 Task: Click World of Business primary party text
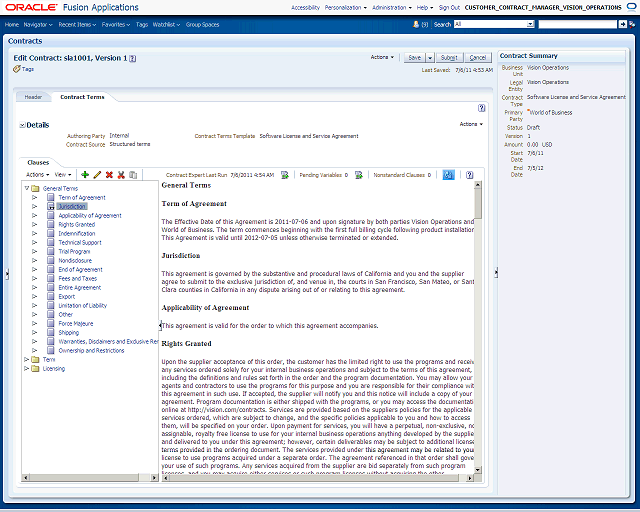coord(551,112)
